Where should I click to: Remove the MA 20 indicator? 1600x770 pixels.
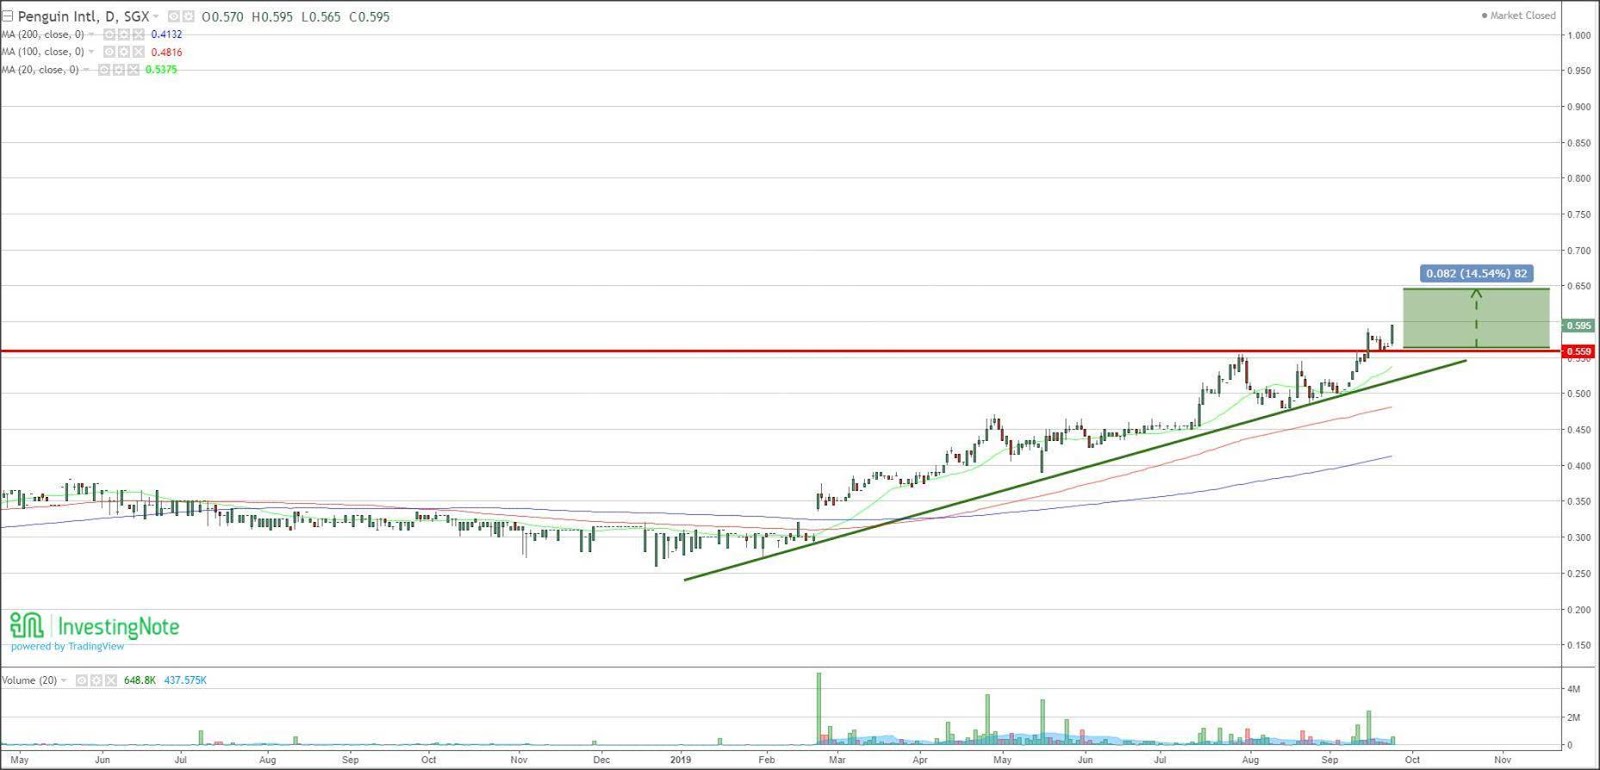coord(133,70)
